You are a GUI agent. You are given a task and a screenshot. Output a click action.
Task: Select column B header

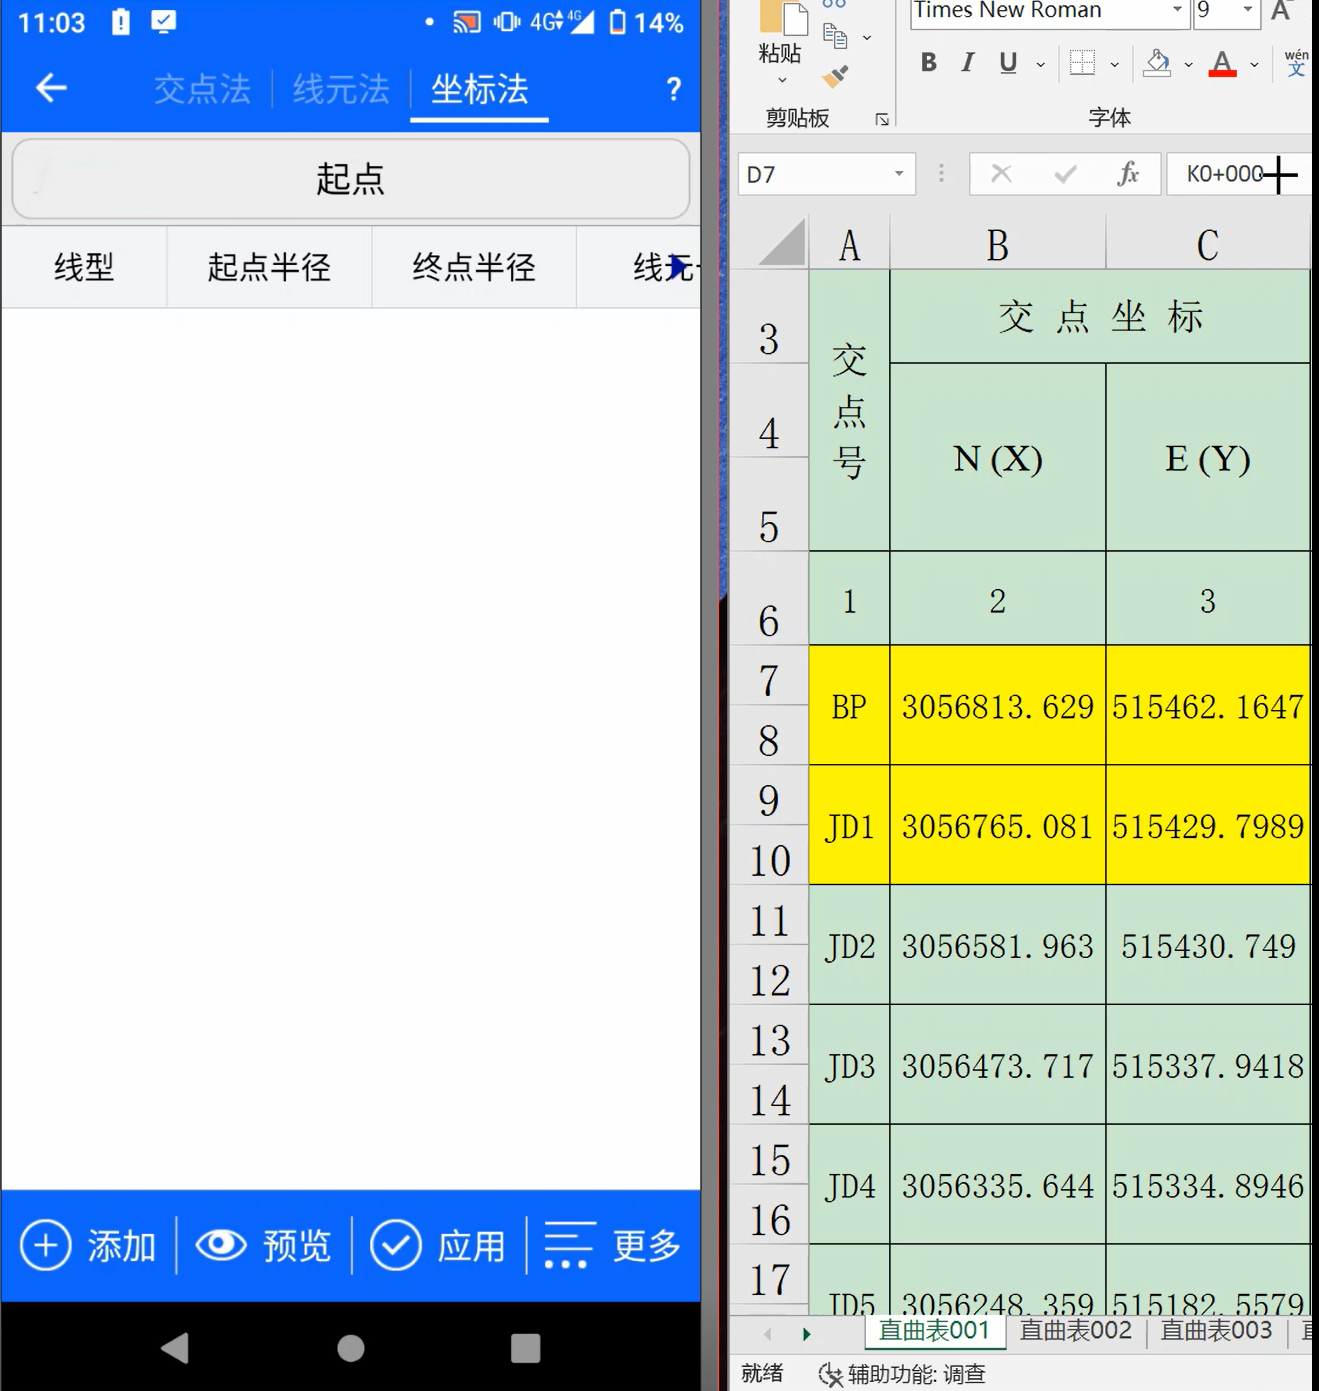997,245
